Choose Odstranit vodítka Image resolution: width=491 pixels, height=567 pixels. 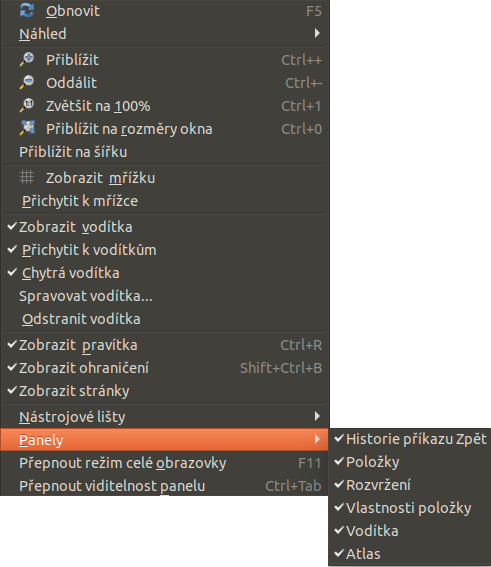coord(165,319)
